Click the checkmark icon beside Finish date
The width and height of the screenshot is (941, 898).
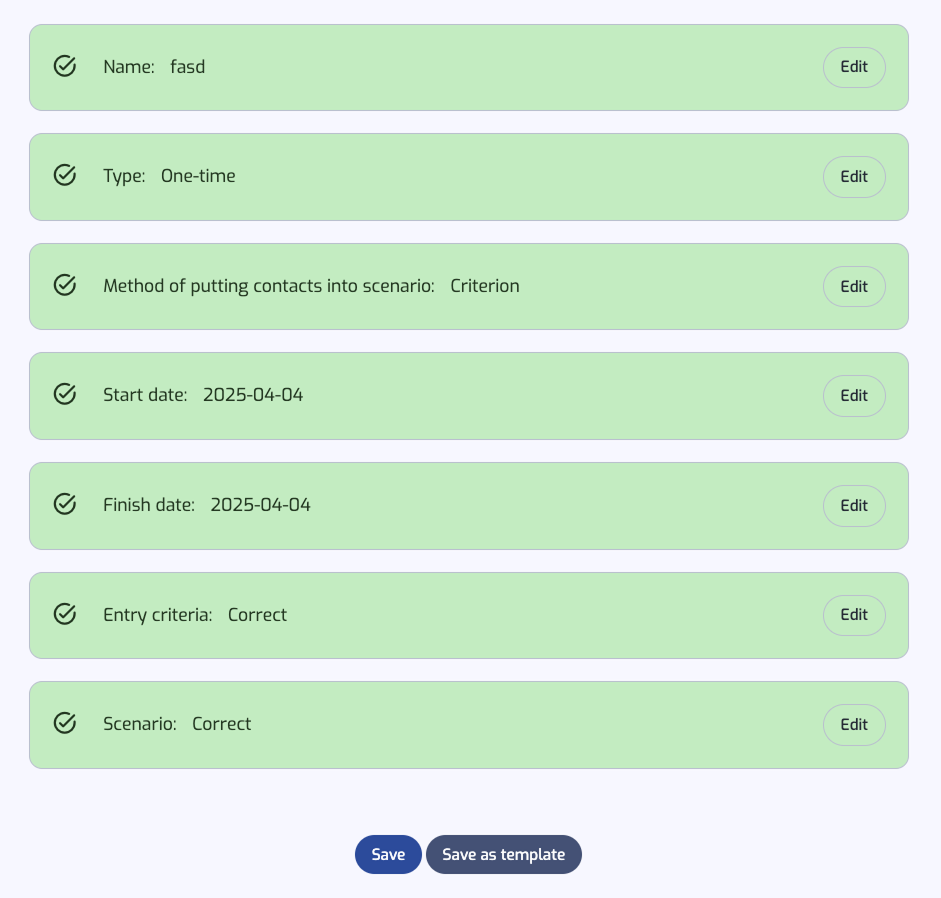pyautogui.click(x=65, y=504)
